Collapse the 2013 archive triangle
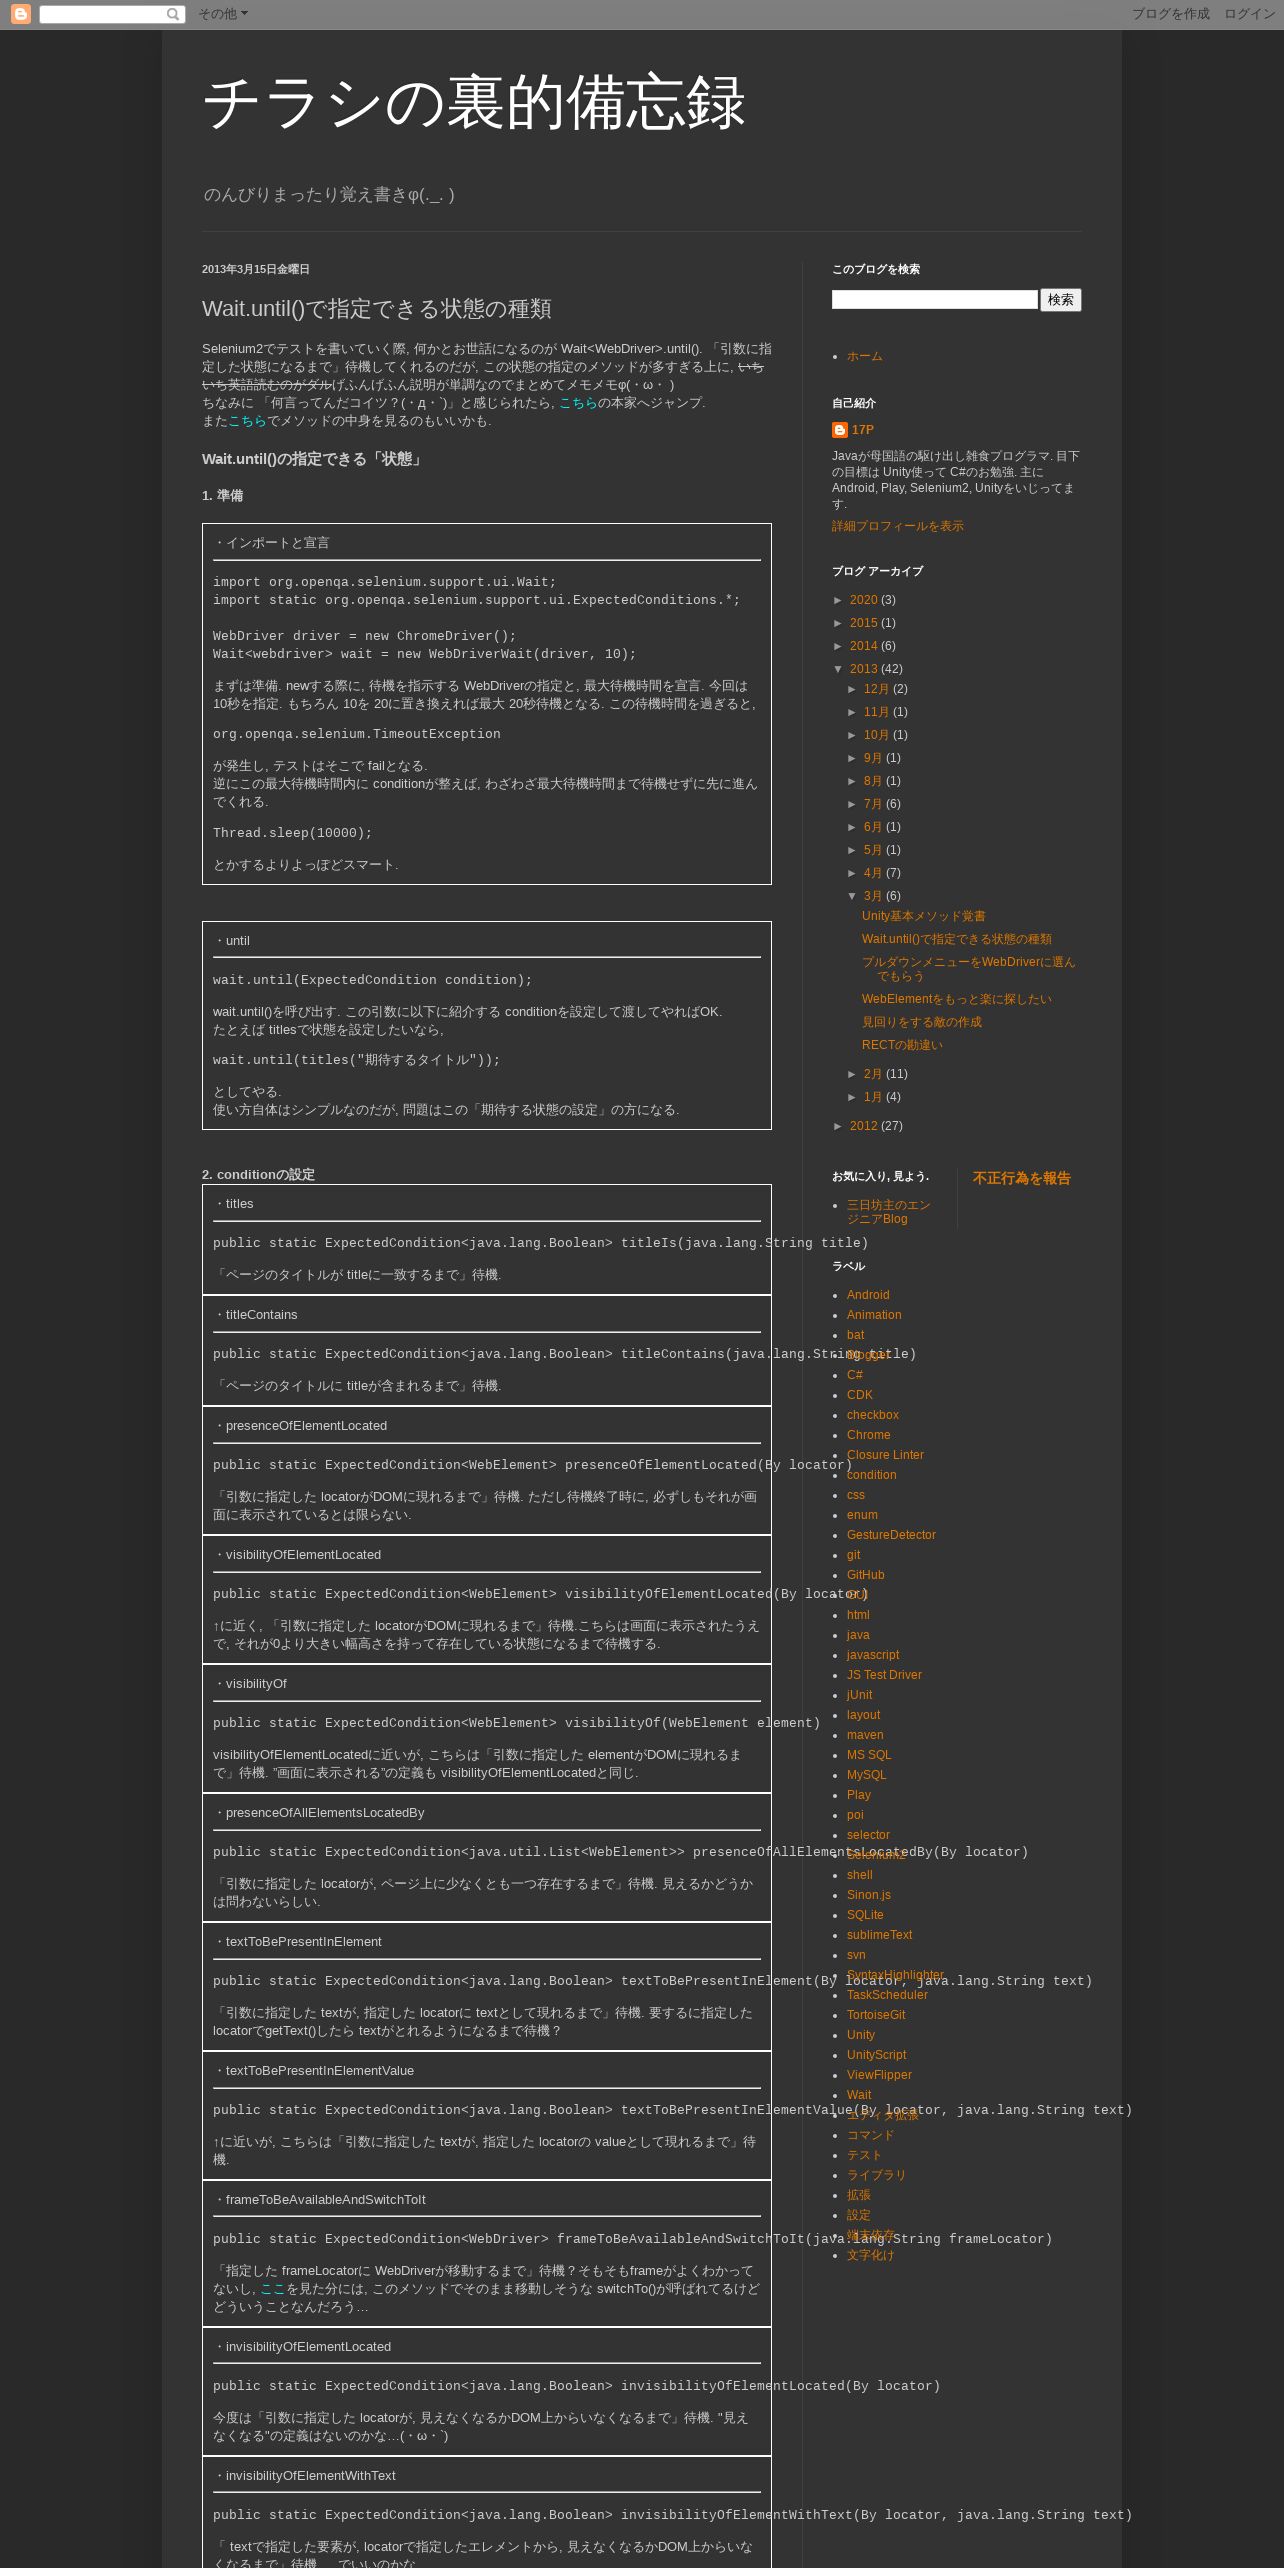This screenshot has width=1284, height=2568. [x=839, y=669]
